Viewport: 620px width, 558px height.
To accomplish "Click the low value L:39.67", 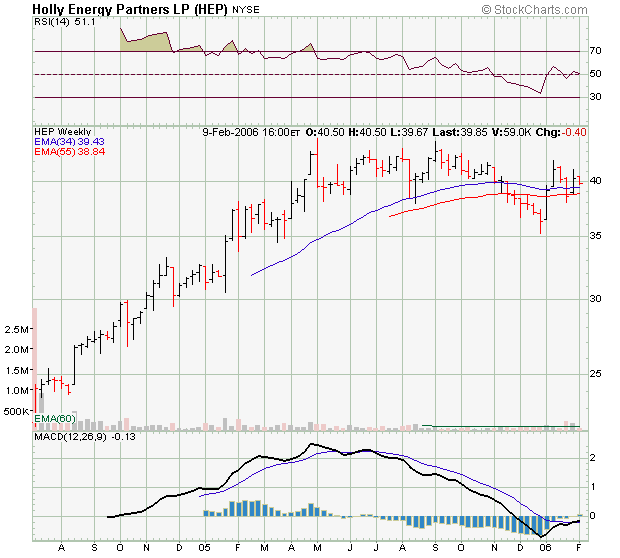I will coord(409,132).
